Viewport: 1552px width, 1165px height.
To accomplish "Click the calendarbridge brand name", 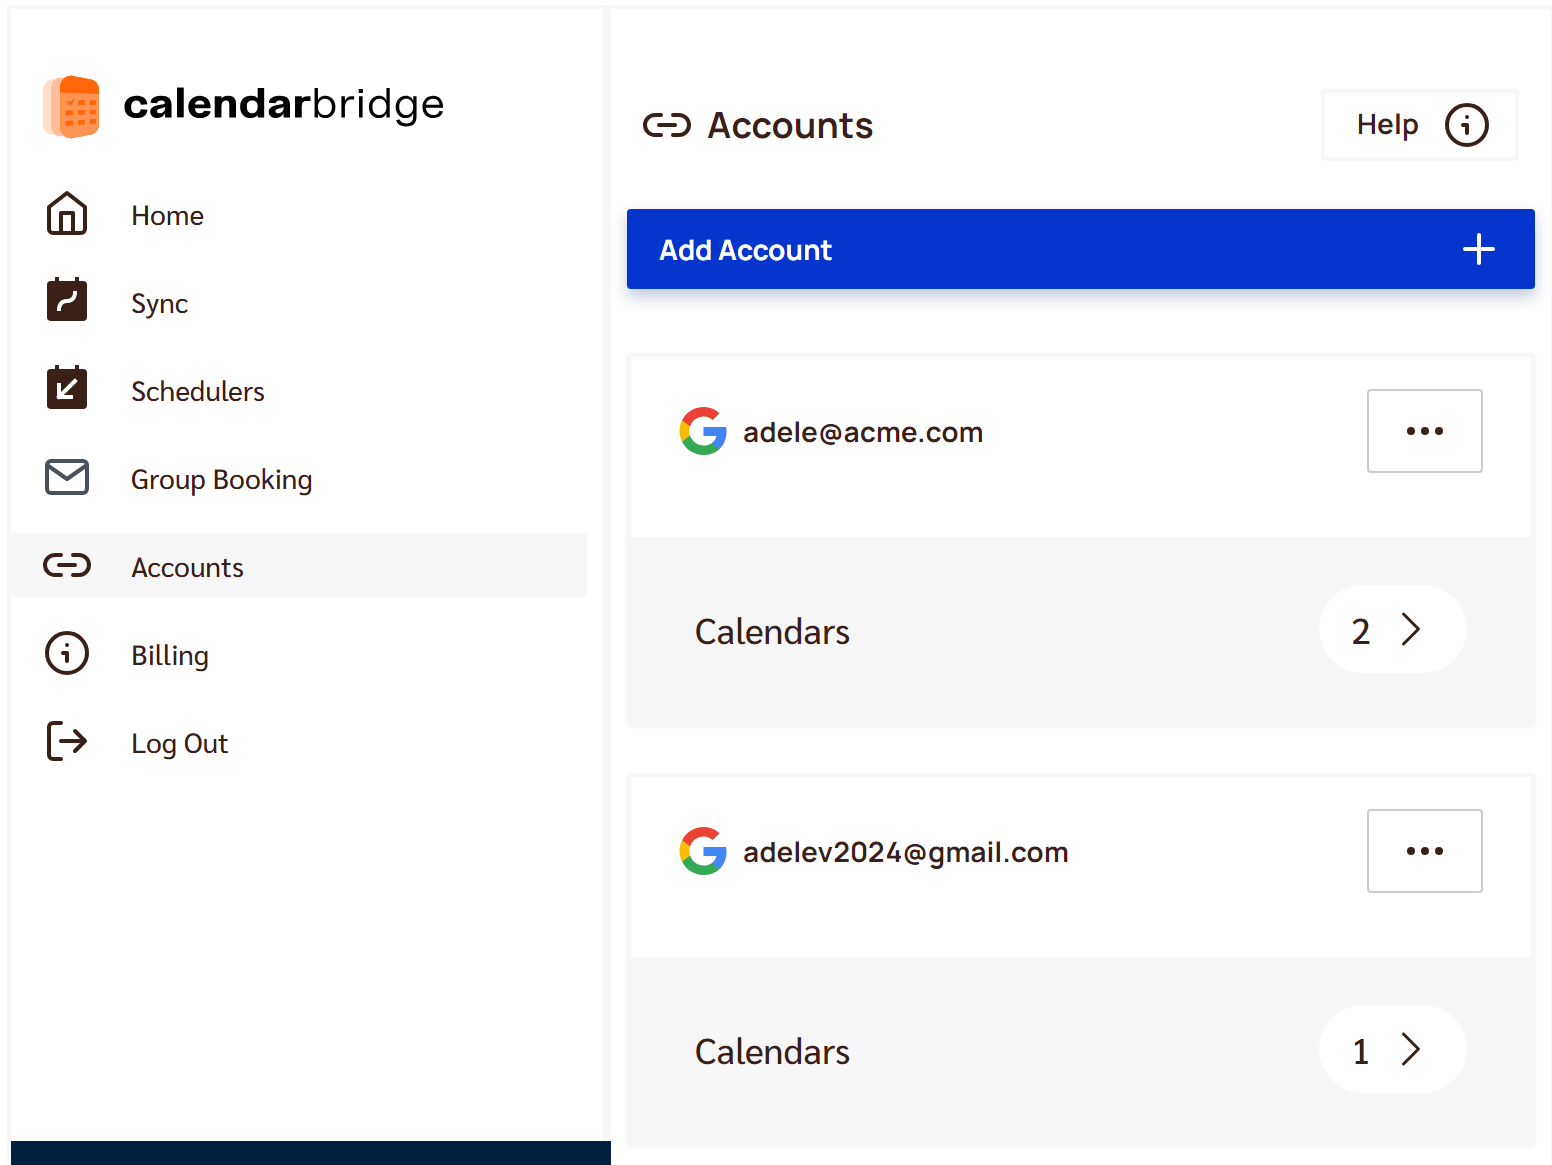I will [284, 104].
